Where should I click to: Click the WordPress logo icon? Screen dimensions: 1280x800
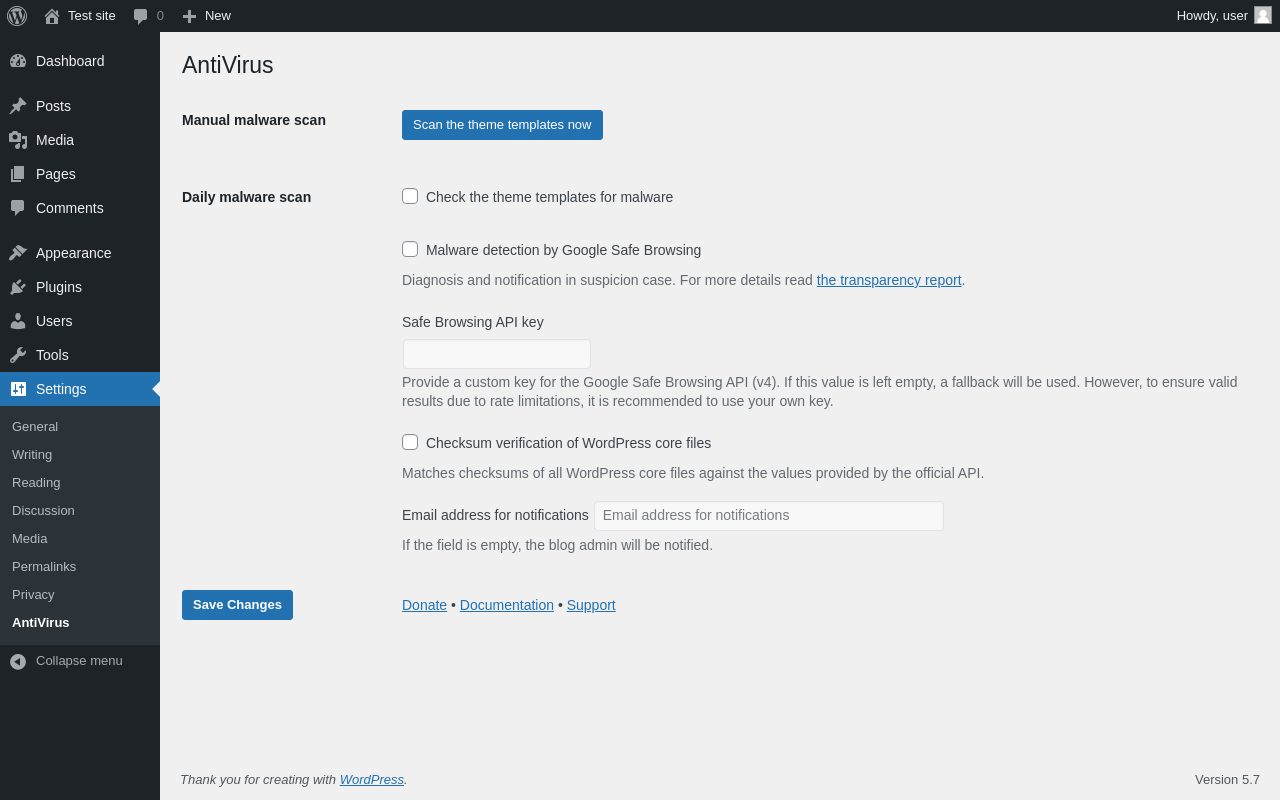(17, 16)
